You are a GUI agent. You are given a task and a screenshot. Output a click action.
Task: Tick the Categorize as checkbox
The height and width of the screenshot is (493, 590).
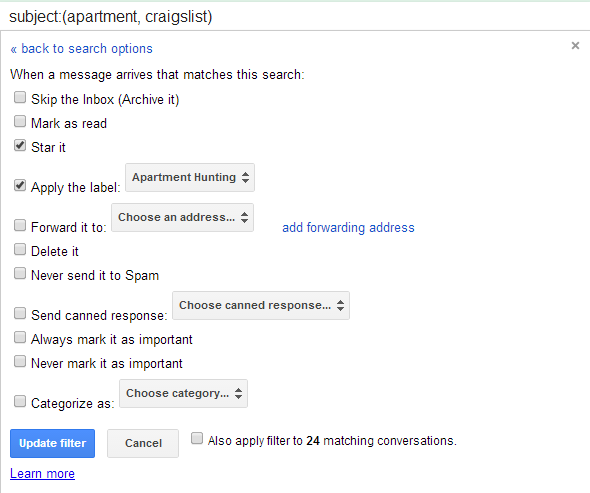coord(20,401)
